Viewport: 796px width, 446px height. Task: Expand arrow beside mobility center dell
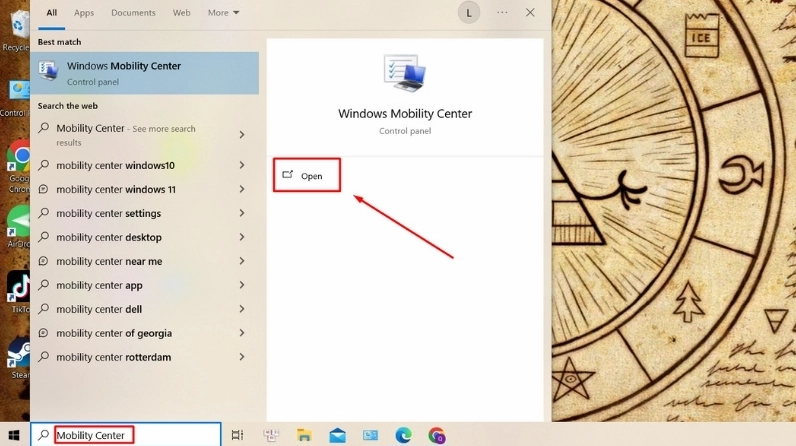[242, 308]
